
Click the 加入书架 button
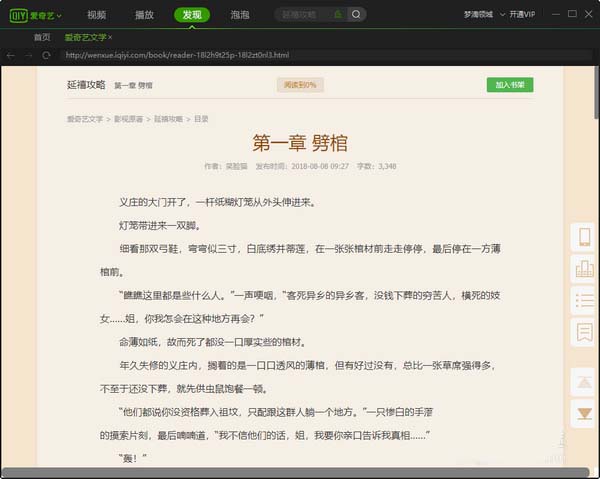point(510,85)
